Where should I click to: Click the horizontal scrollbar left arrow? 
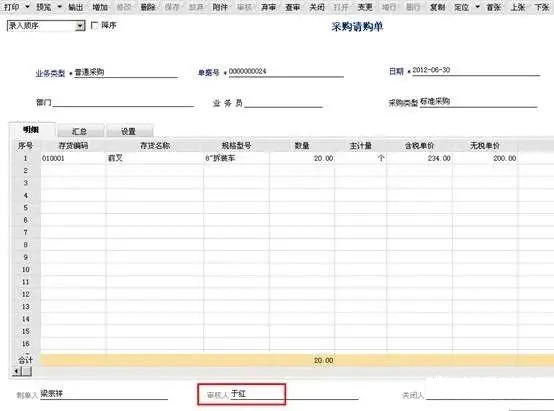[16, 371]
